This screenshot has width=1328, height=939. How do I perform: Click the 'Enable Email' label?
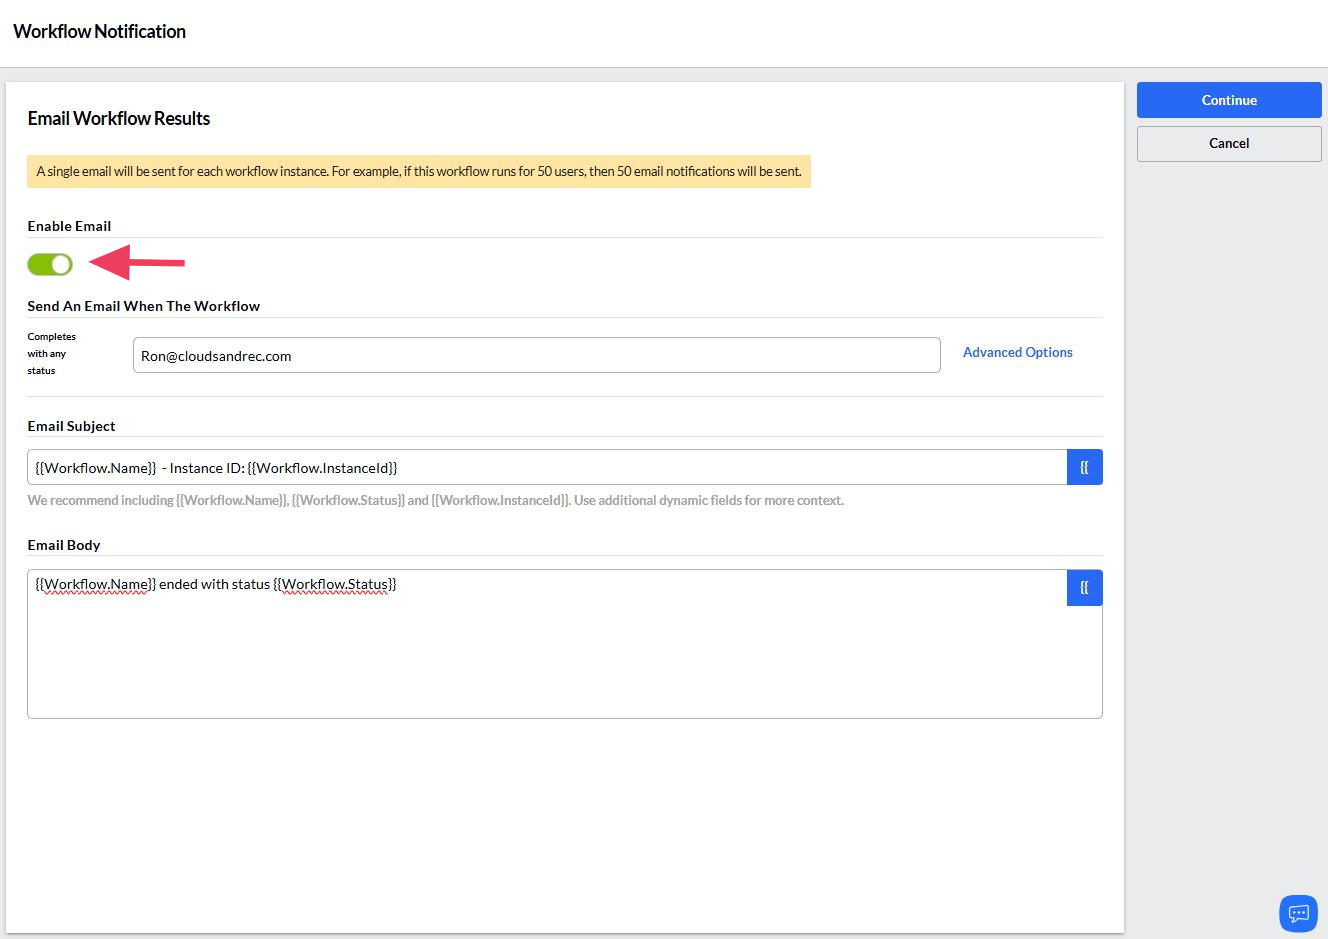point(69,226)
